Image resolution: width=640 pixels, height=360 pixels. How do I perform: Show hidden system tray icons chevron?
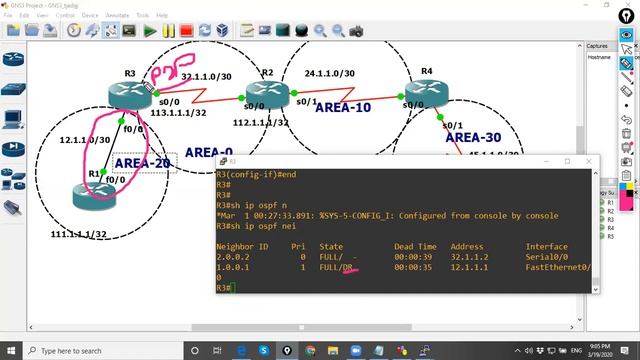(517, 351)
